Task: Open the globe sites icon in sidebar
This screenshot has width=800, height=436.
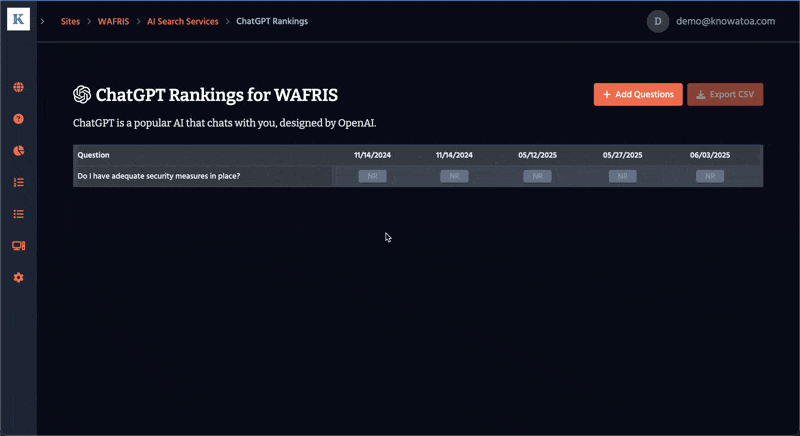Action: point(18,87)
